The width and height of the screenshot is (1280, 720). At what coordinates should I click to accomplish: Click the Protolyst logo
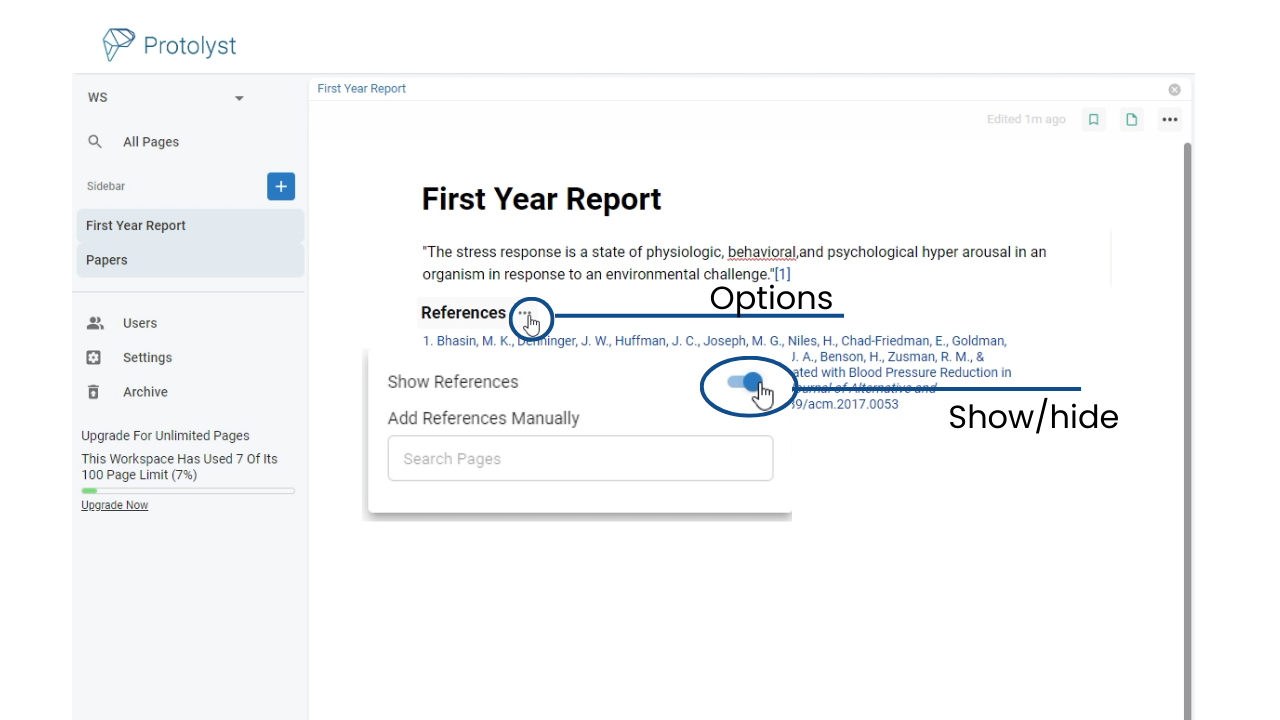pos(168,44)
